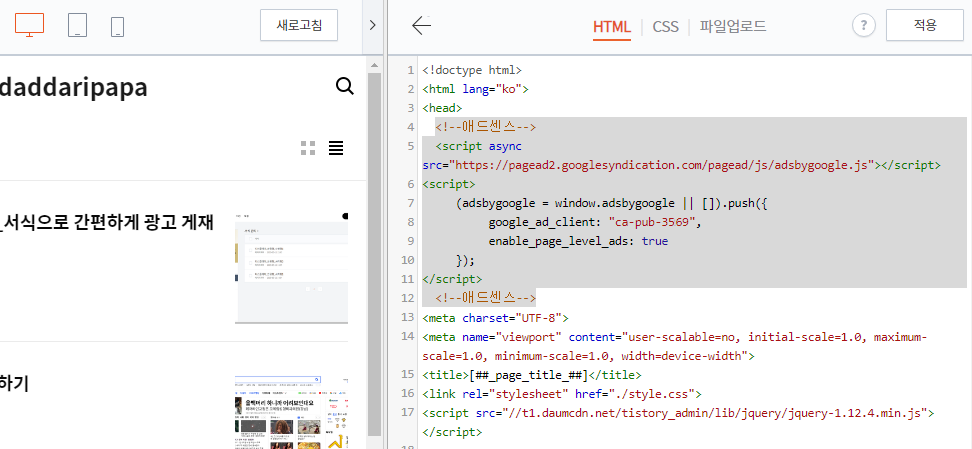This screenshot has height=449, width=972.
Task: Collapse preview panel with right chevron
Action: (373, 25)
